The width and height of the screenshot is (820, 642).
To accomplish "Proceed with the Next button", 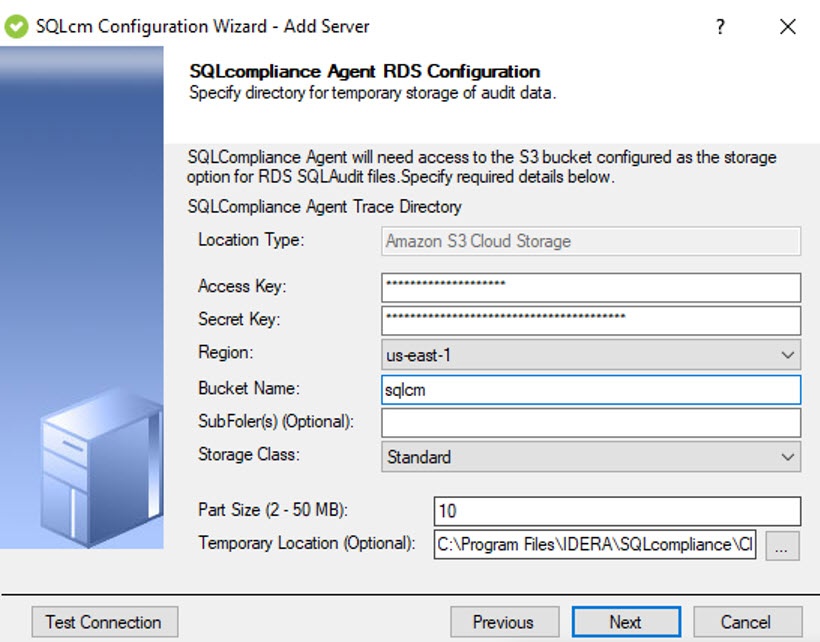I will (626, 622).
